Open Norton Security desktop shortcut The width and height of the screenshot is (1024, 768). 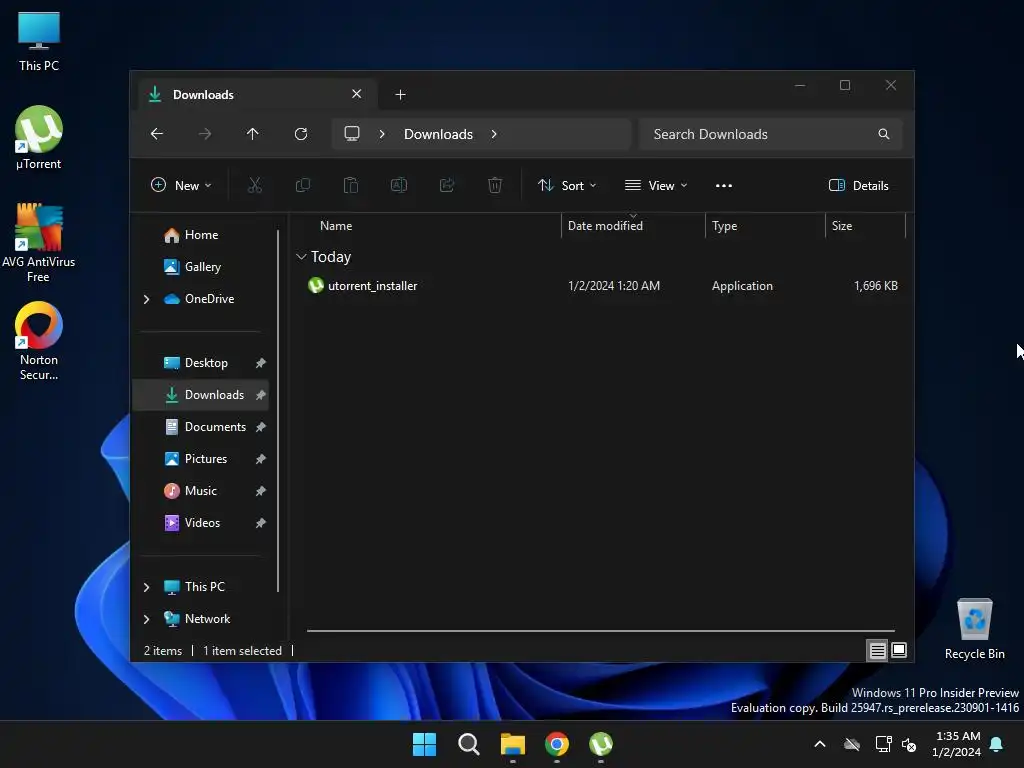[x=39, y=341]
